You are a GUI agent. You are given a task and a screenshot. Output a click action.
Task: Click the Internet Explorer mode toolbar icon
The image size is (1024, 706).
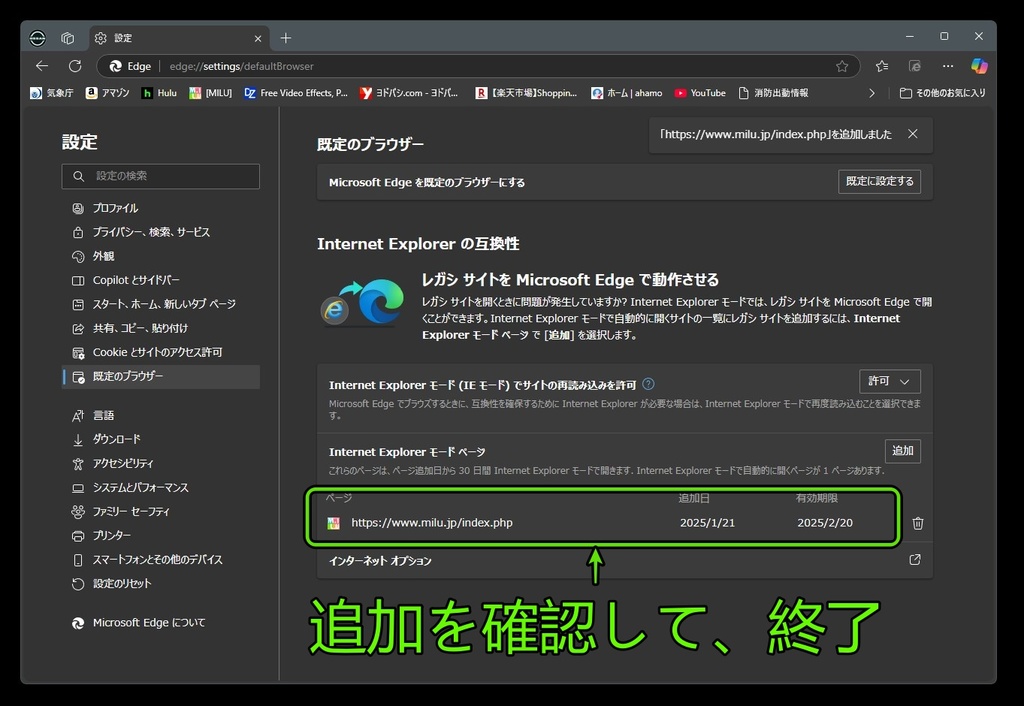tap(915, 66)
